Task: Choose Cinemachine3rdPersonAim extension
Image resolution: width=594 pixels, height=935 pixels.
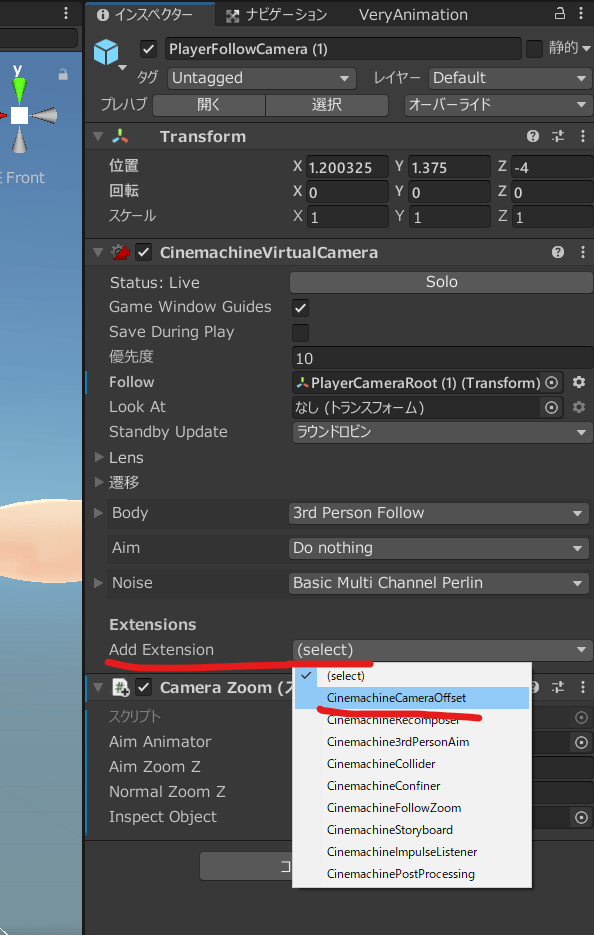Action: pyautogui.click(x=412, y=742)
